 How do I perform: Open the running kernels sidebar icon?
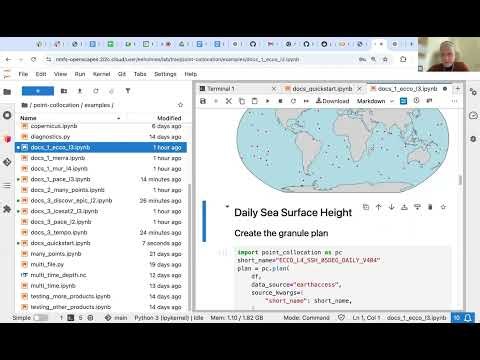[7, 115]
